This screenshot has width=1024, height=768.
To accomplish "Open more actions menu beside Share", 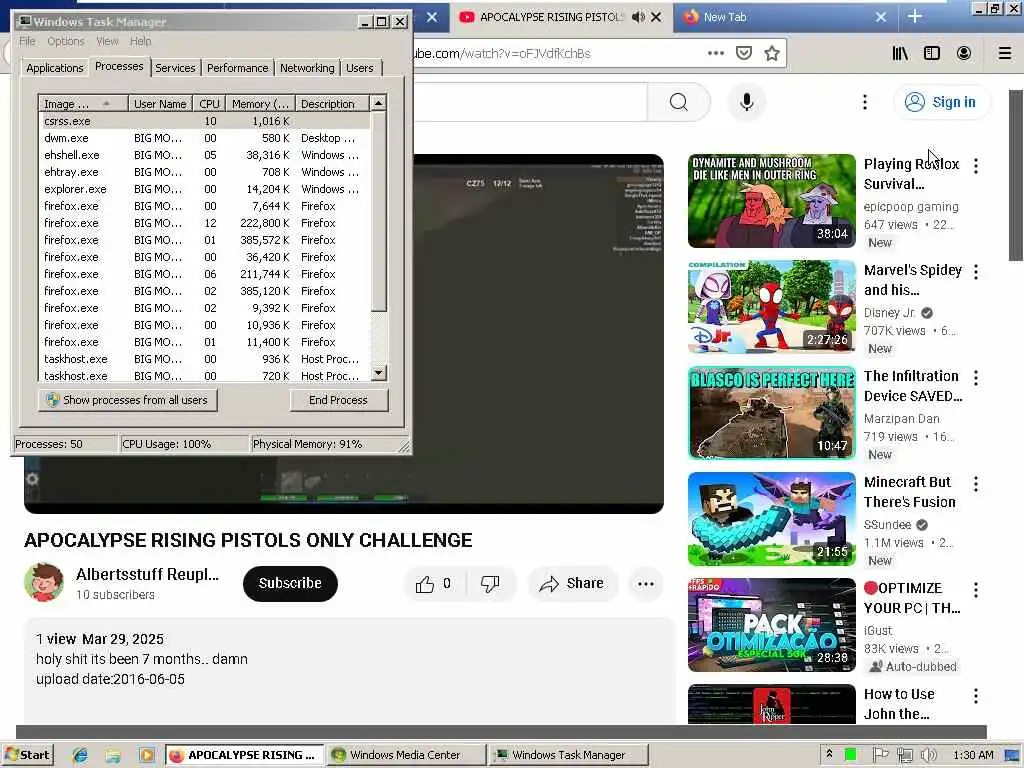I will (646, 584).
